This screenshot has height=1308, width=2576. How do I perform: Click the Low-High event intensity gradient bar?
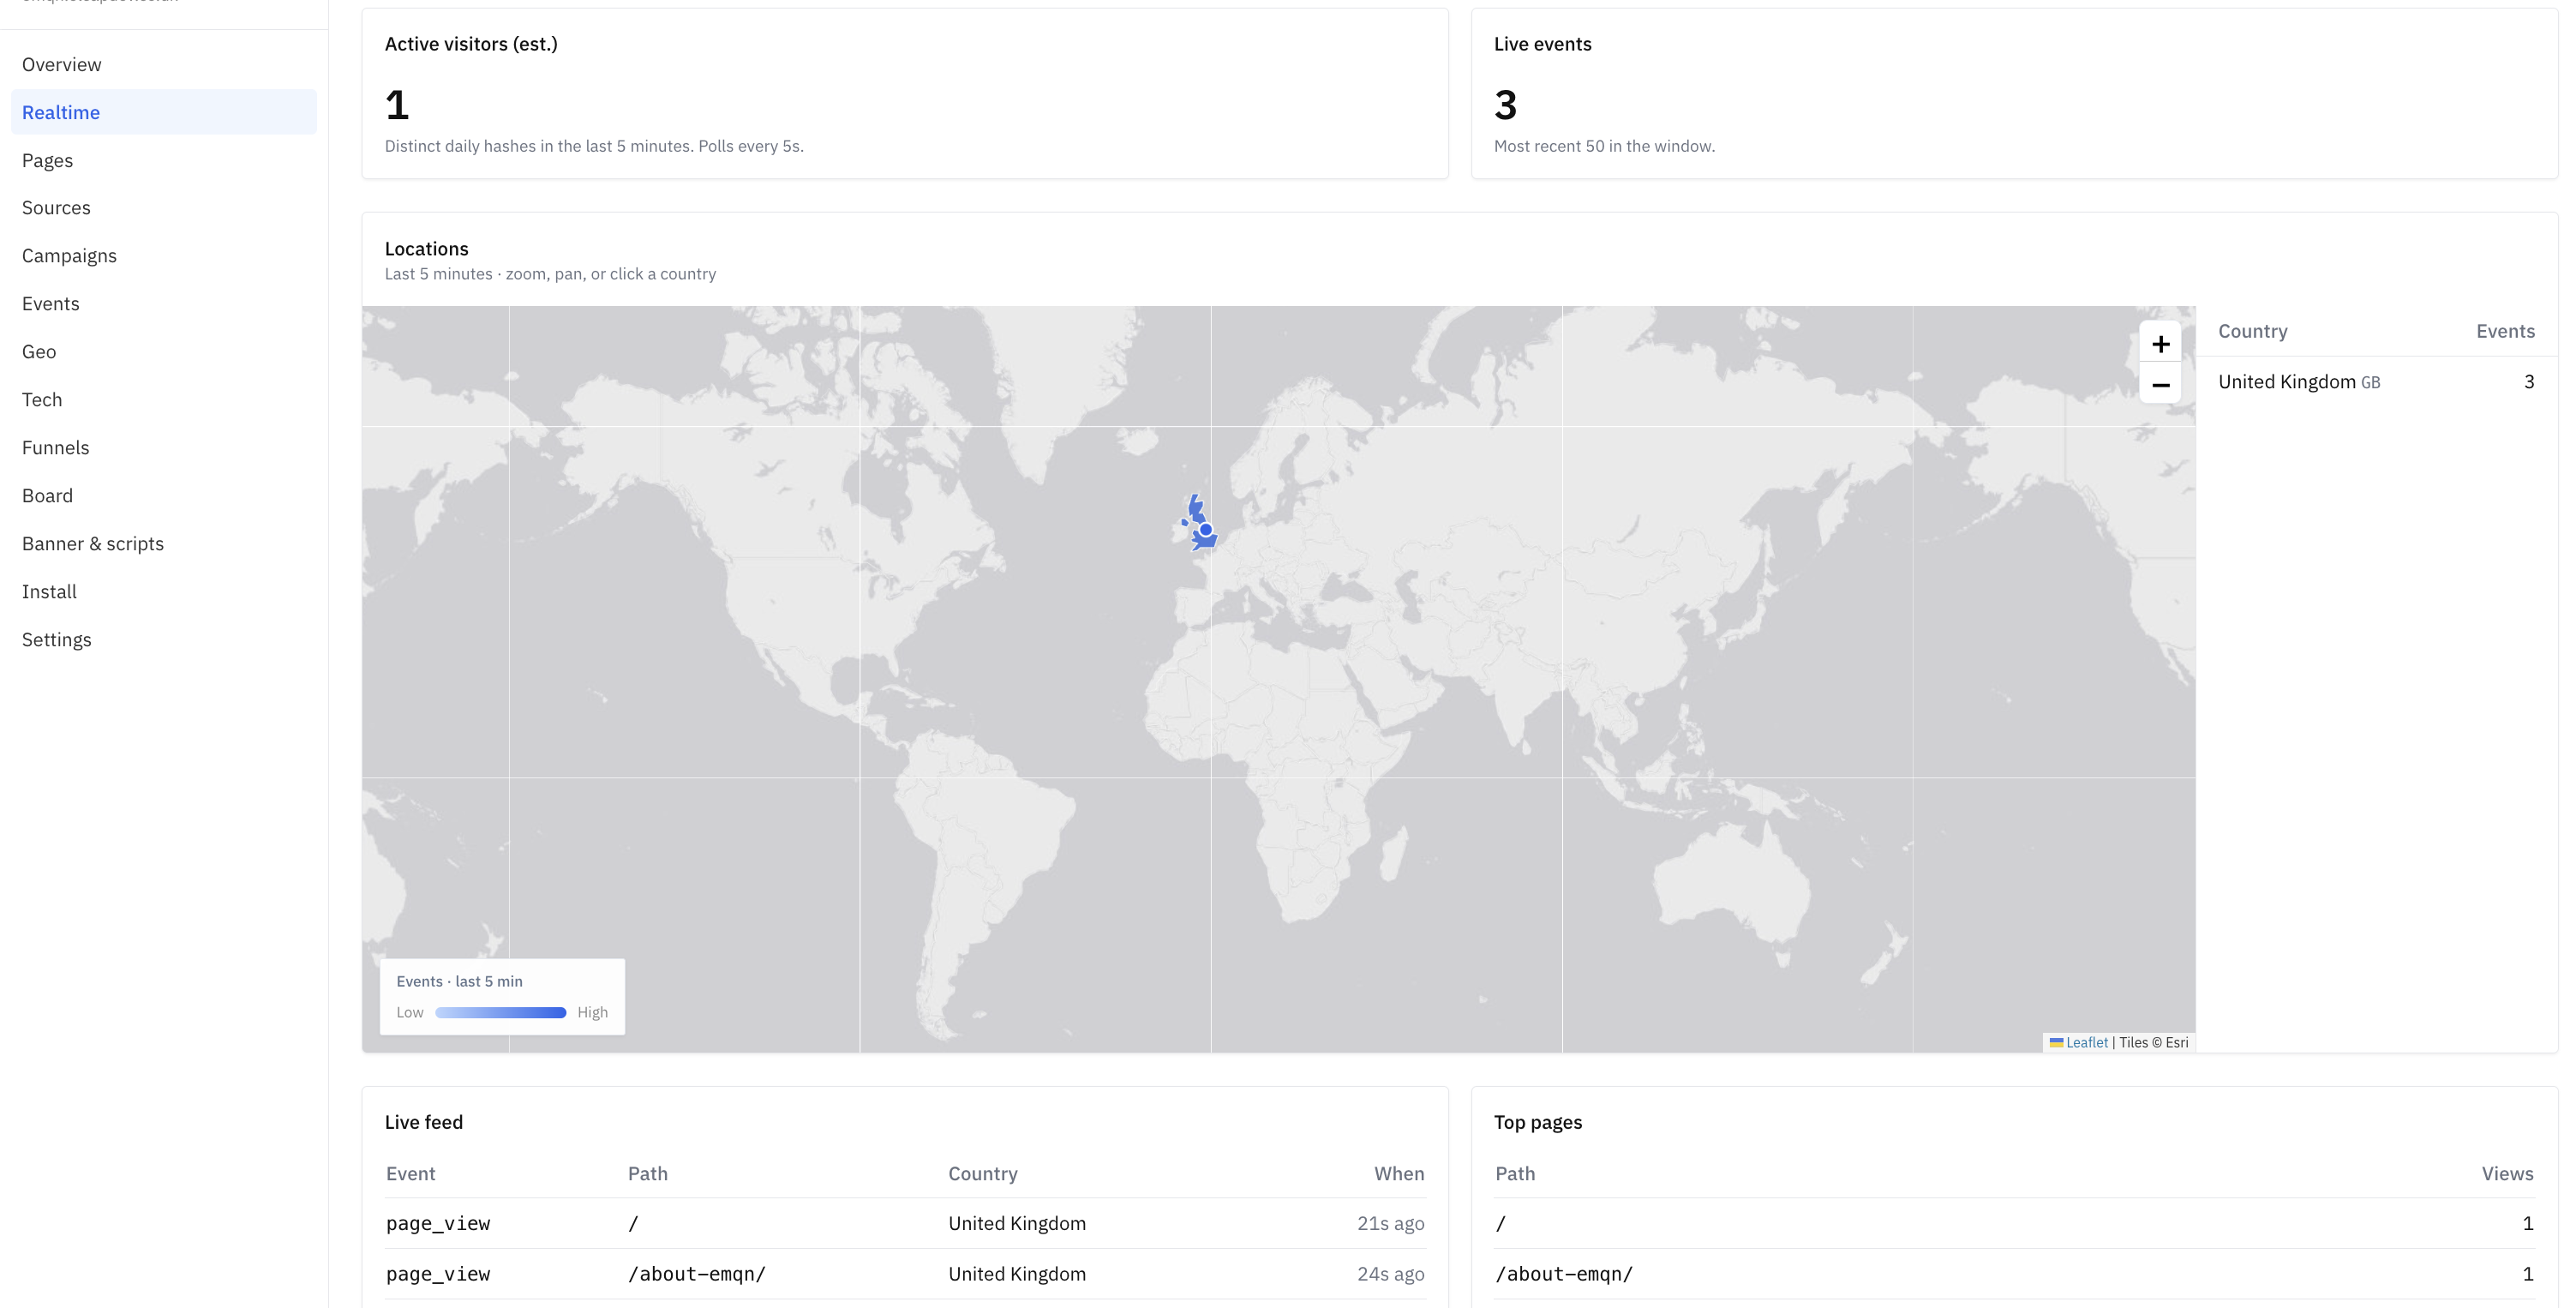click(x=501, y=1012)
